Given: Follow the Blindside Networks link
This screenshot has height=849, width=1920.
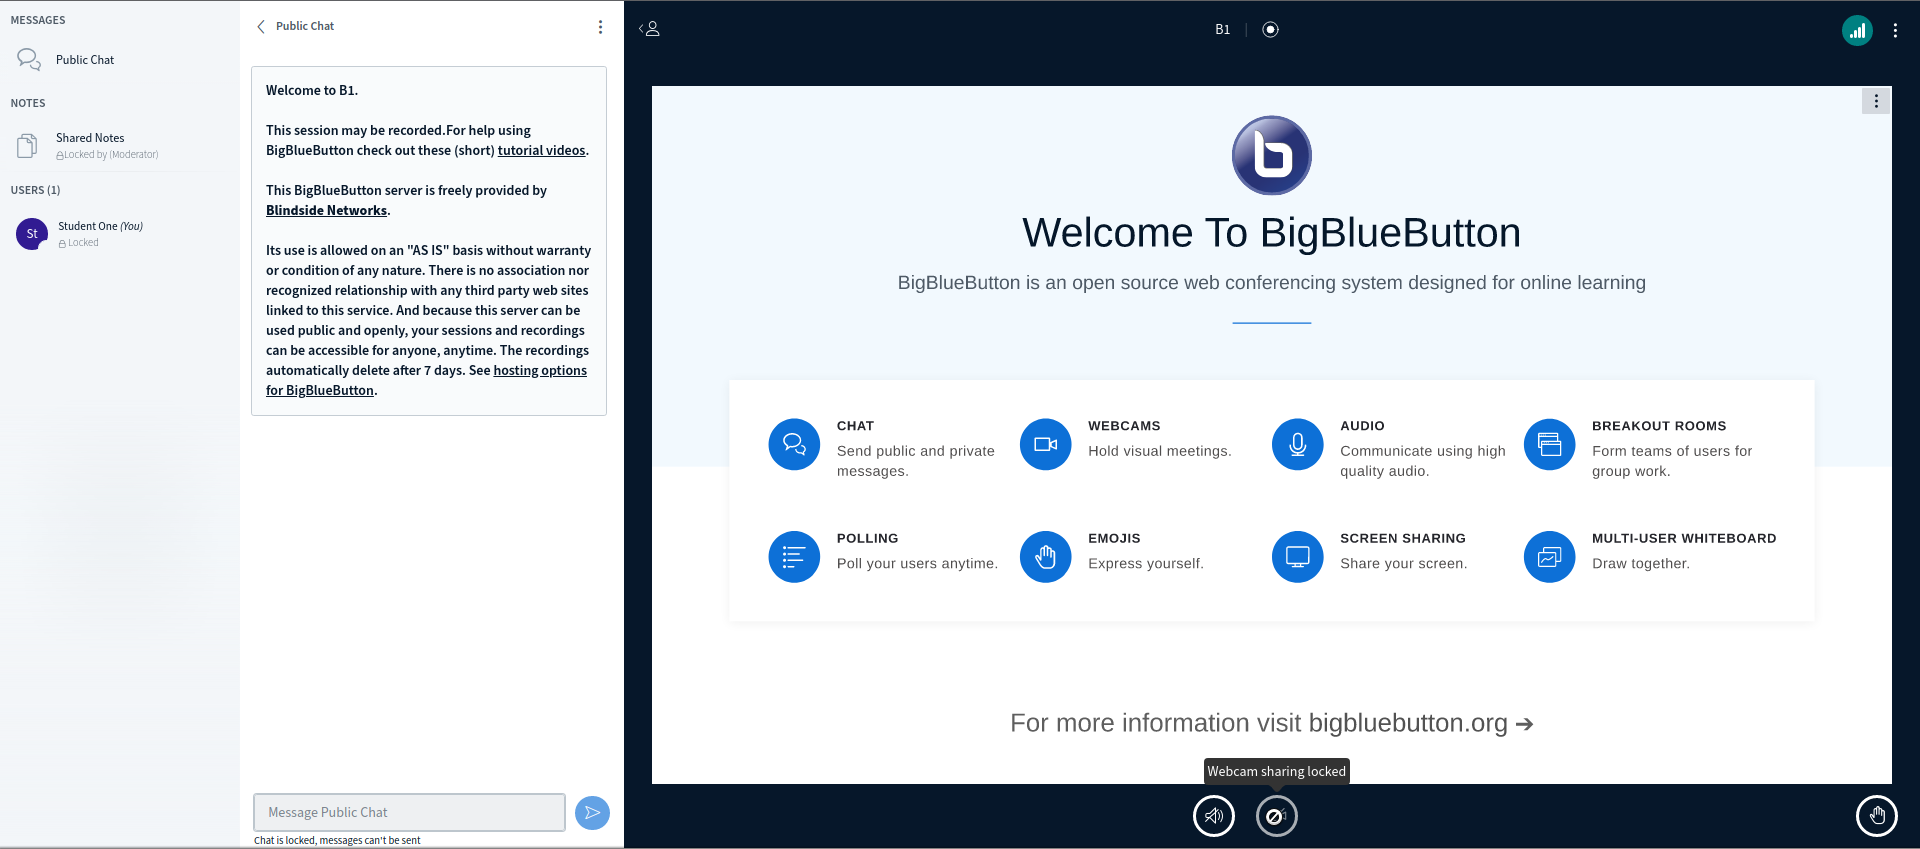Looking at the screenshot, I should [326, 211].
